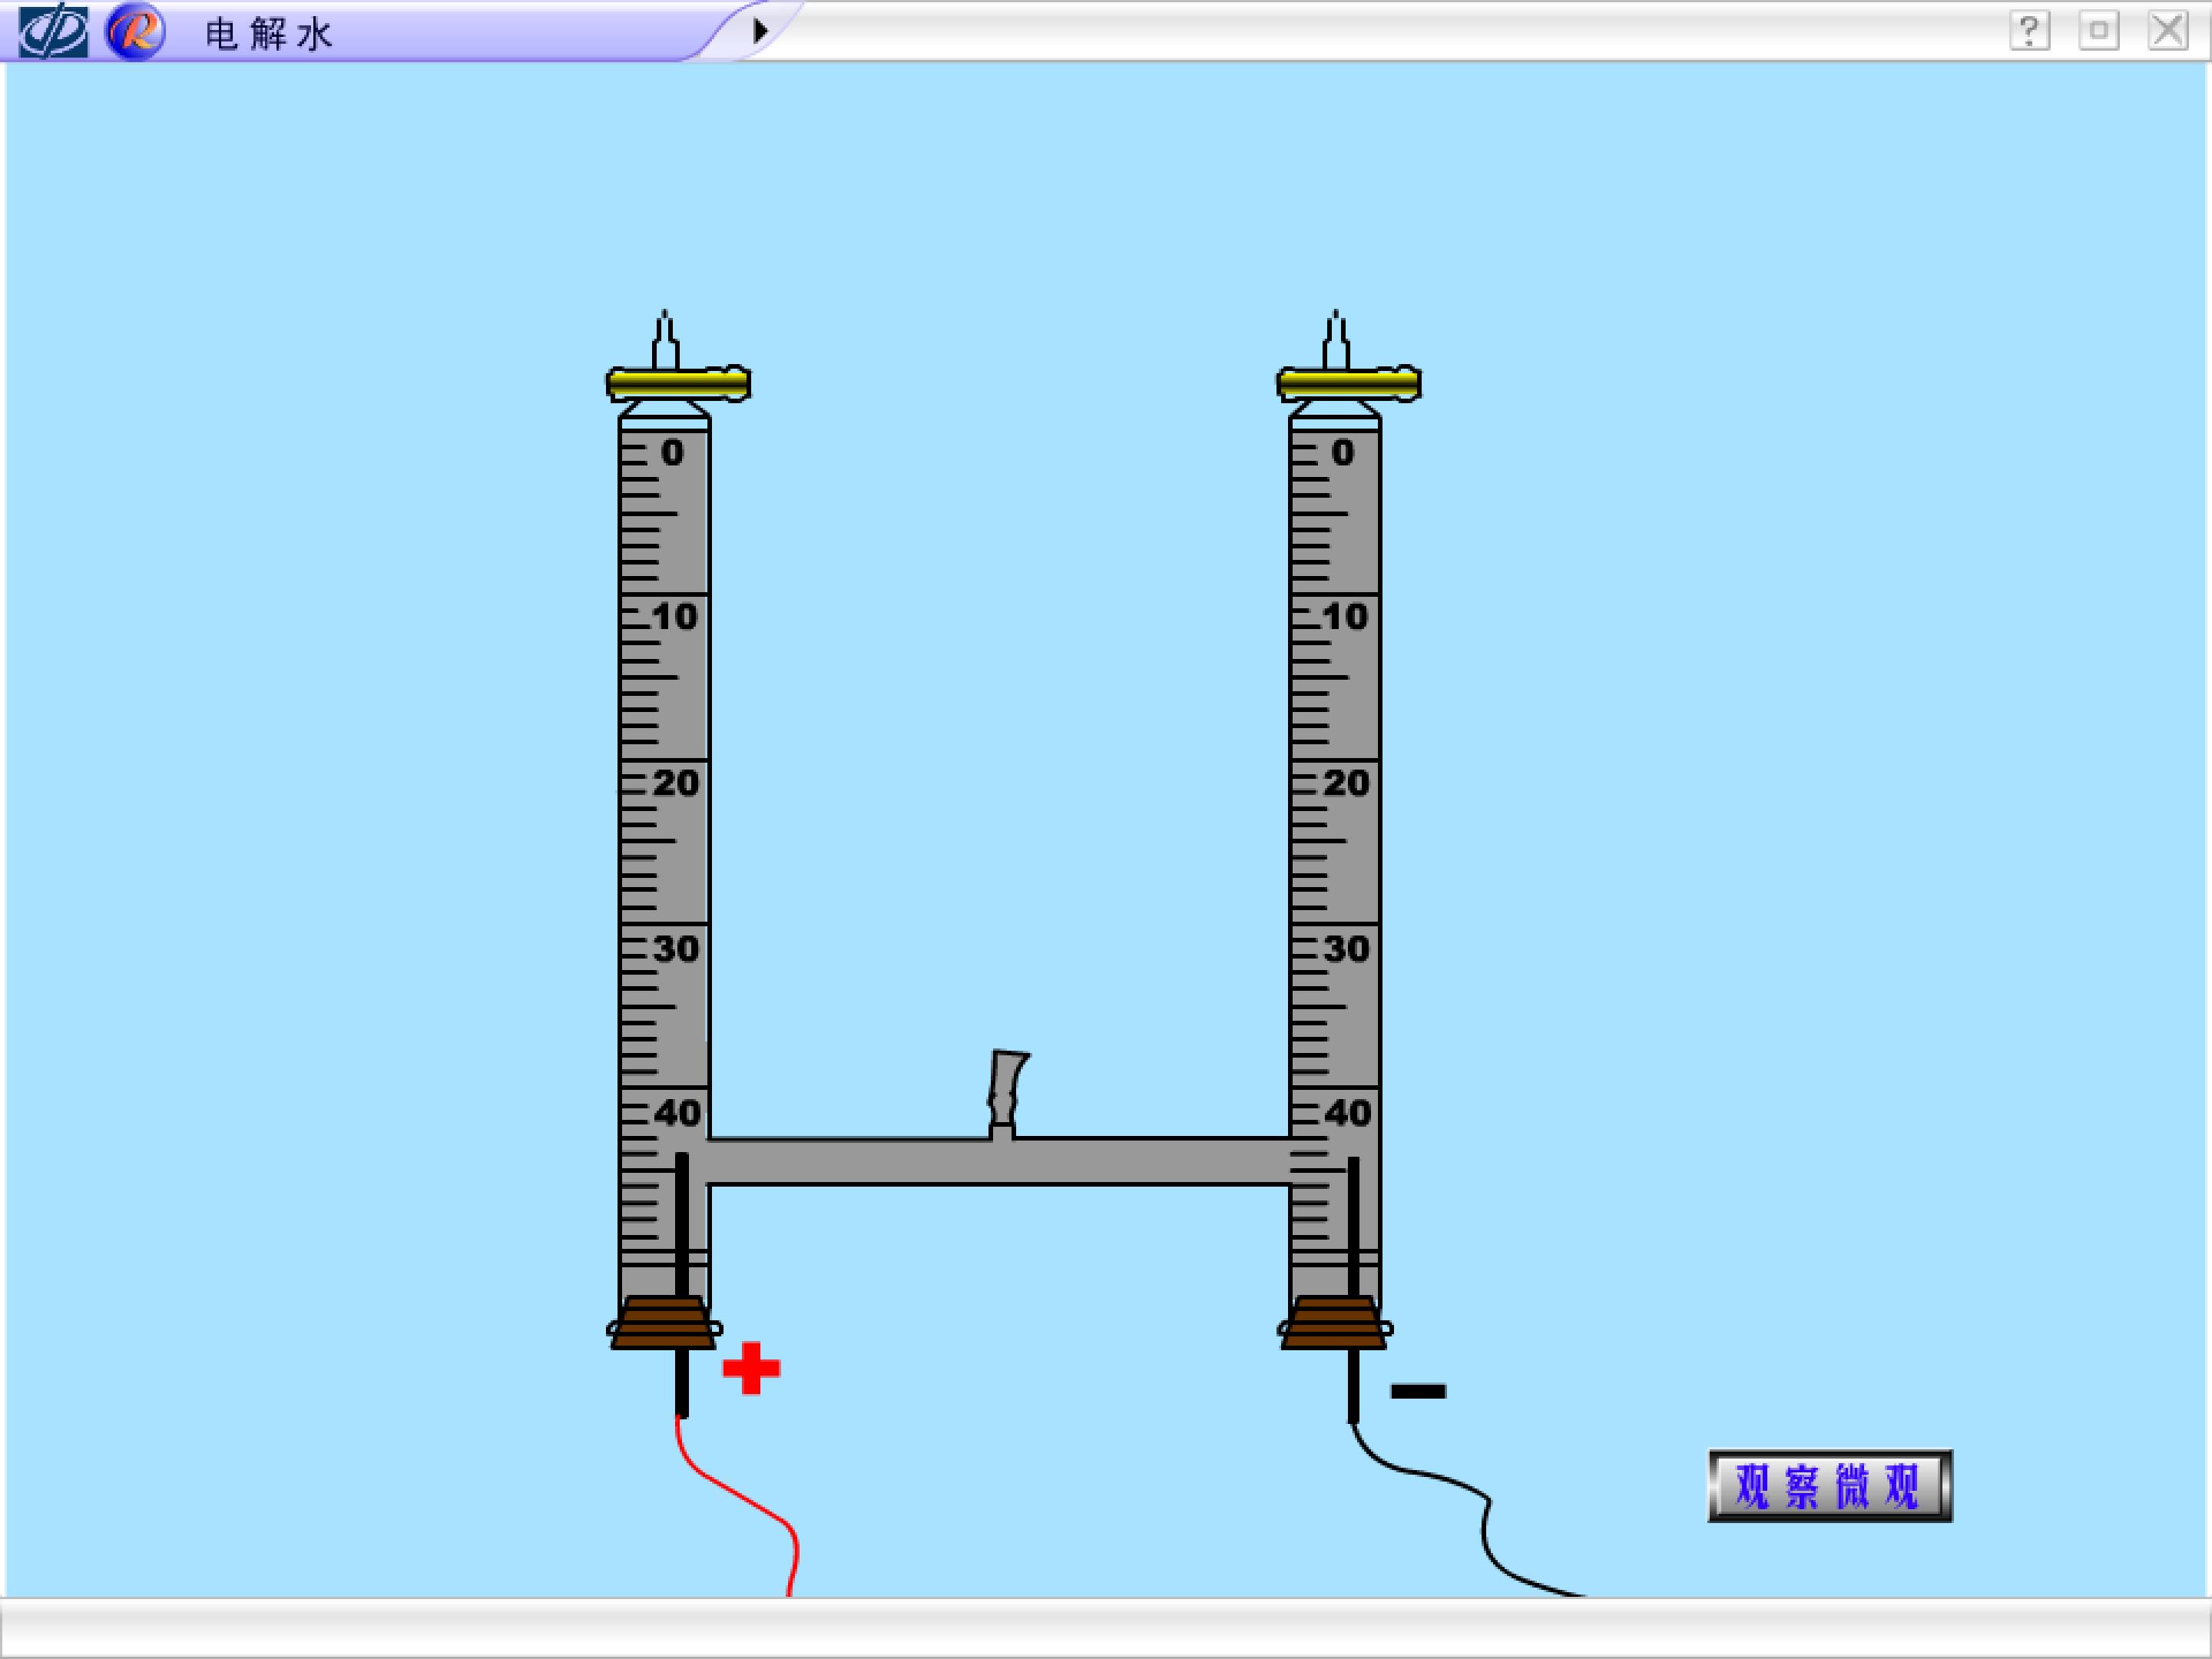Screen dimensions: 2212x1659
Task: Open the question mark help button
Action: click(2029, 31)
